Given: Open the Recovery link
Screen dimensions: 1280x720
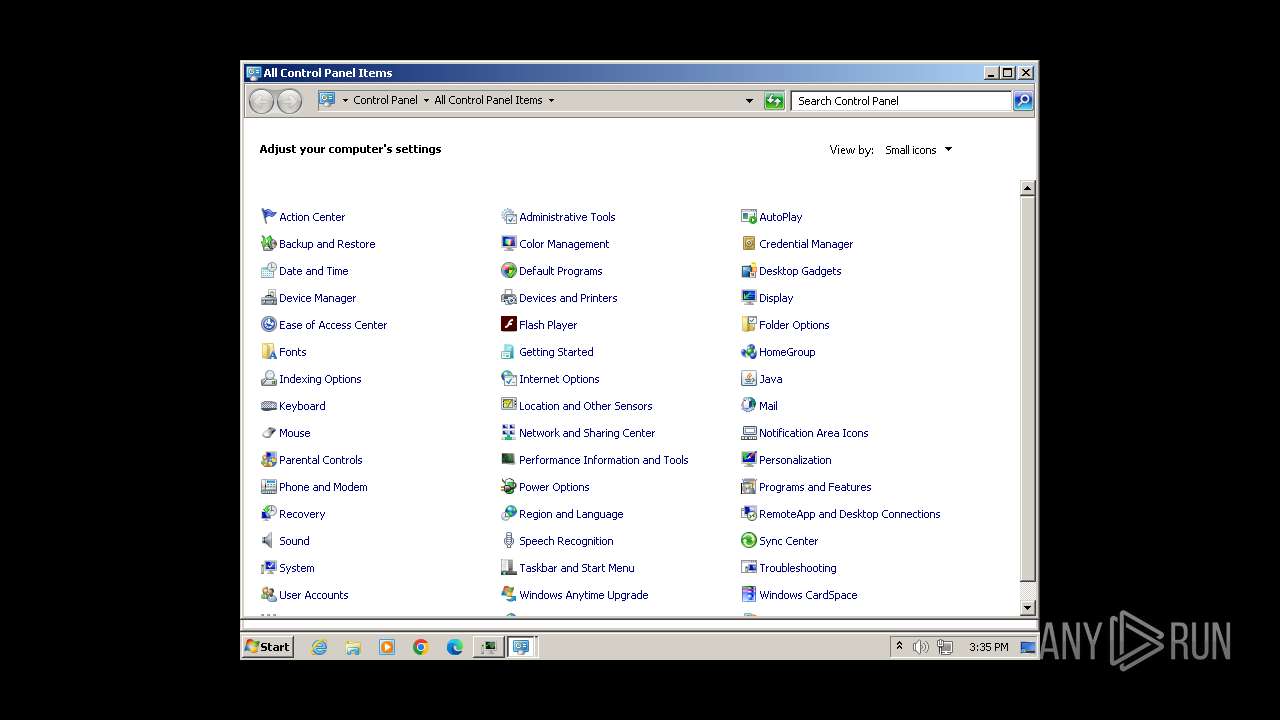Looking at the screenshot, I should click(302, 514).
